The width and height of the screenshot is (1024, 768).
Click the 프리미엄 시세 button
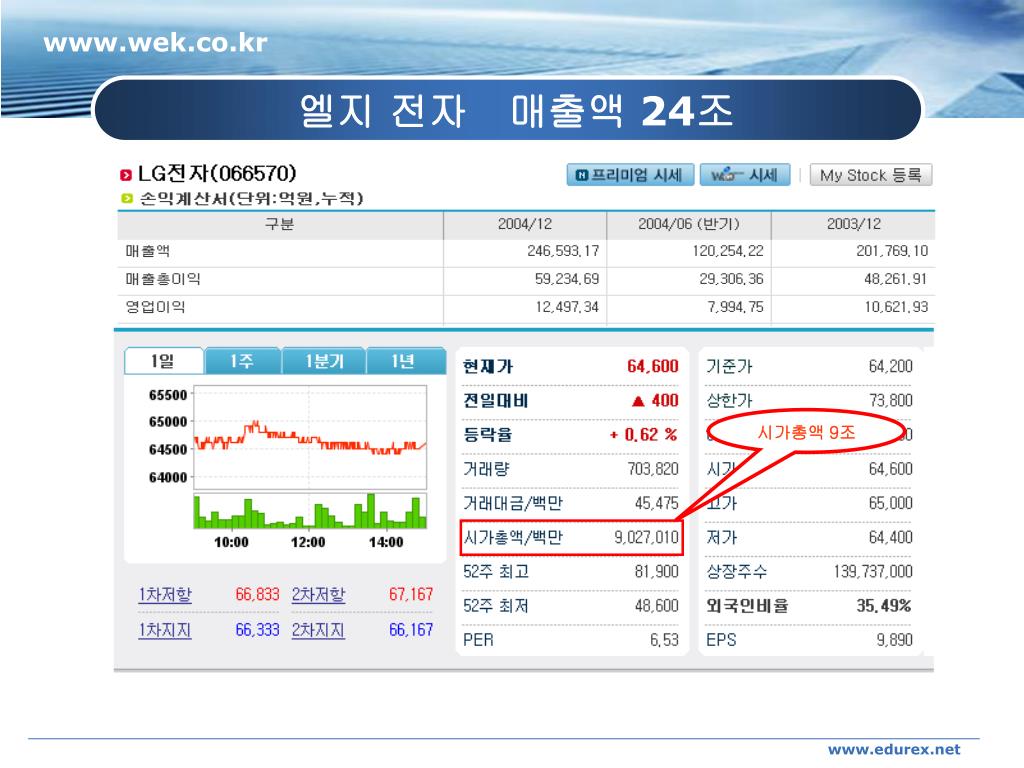pos(630,175)
